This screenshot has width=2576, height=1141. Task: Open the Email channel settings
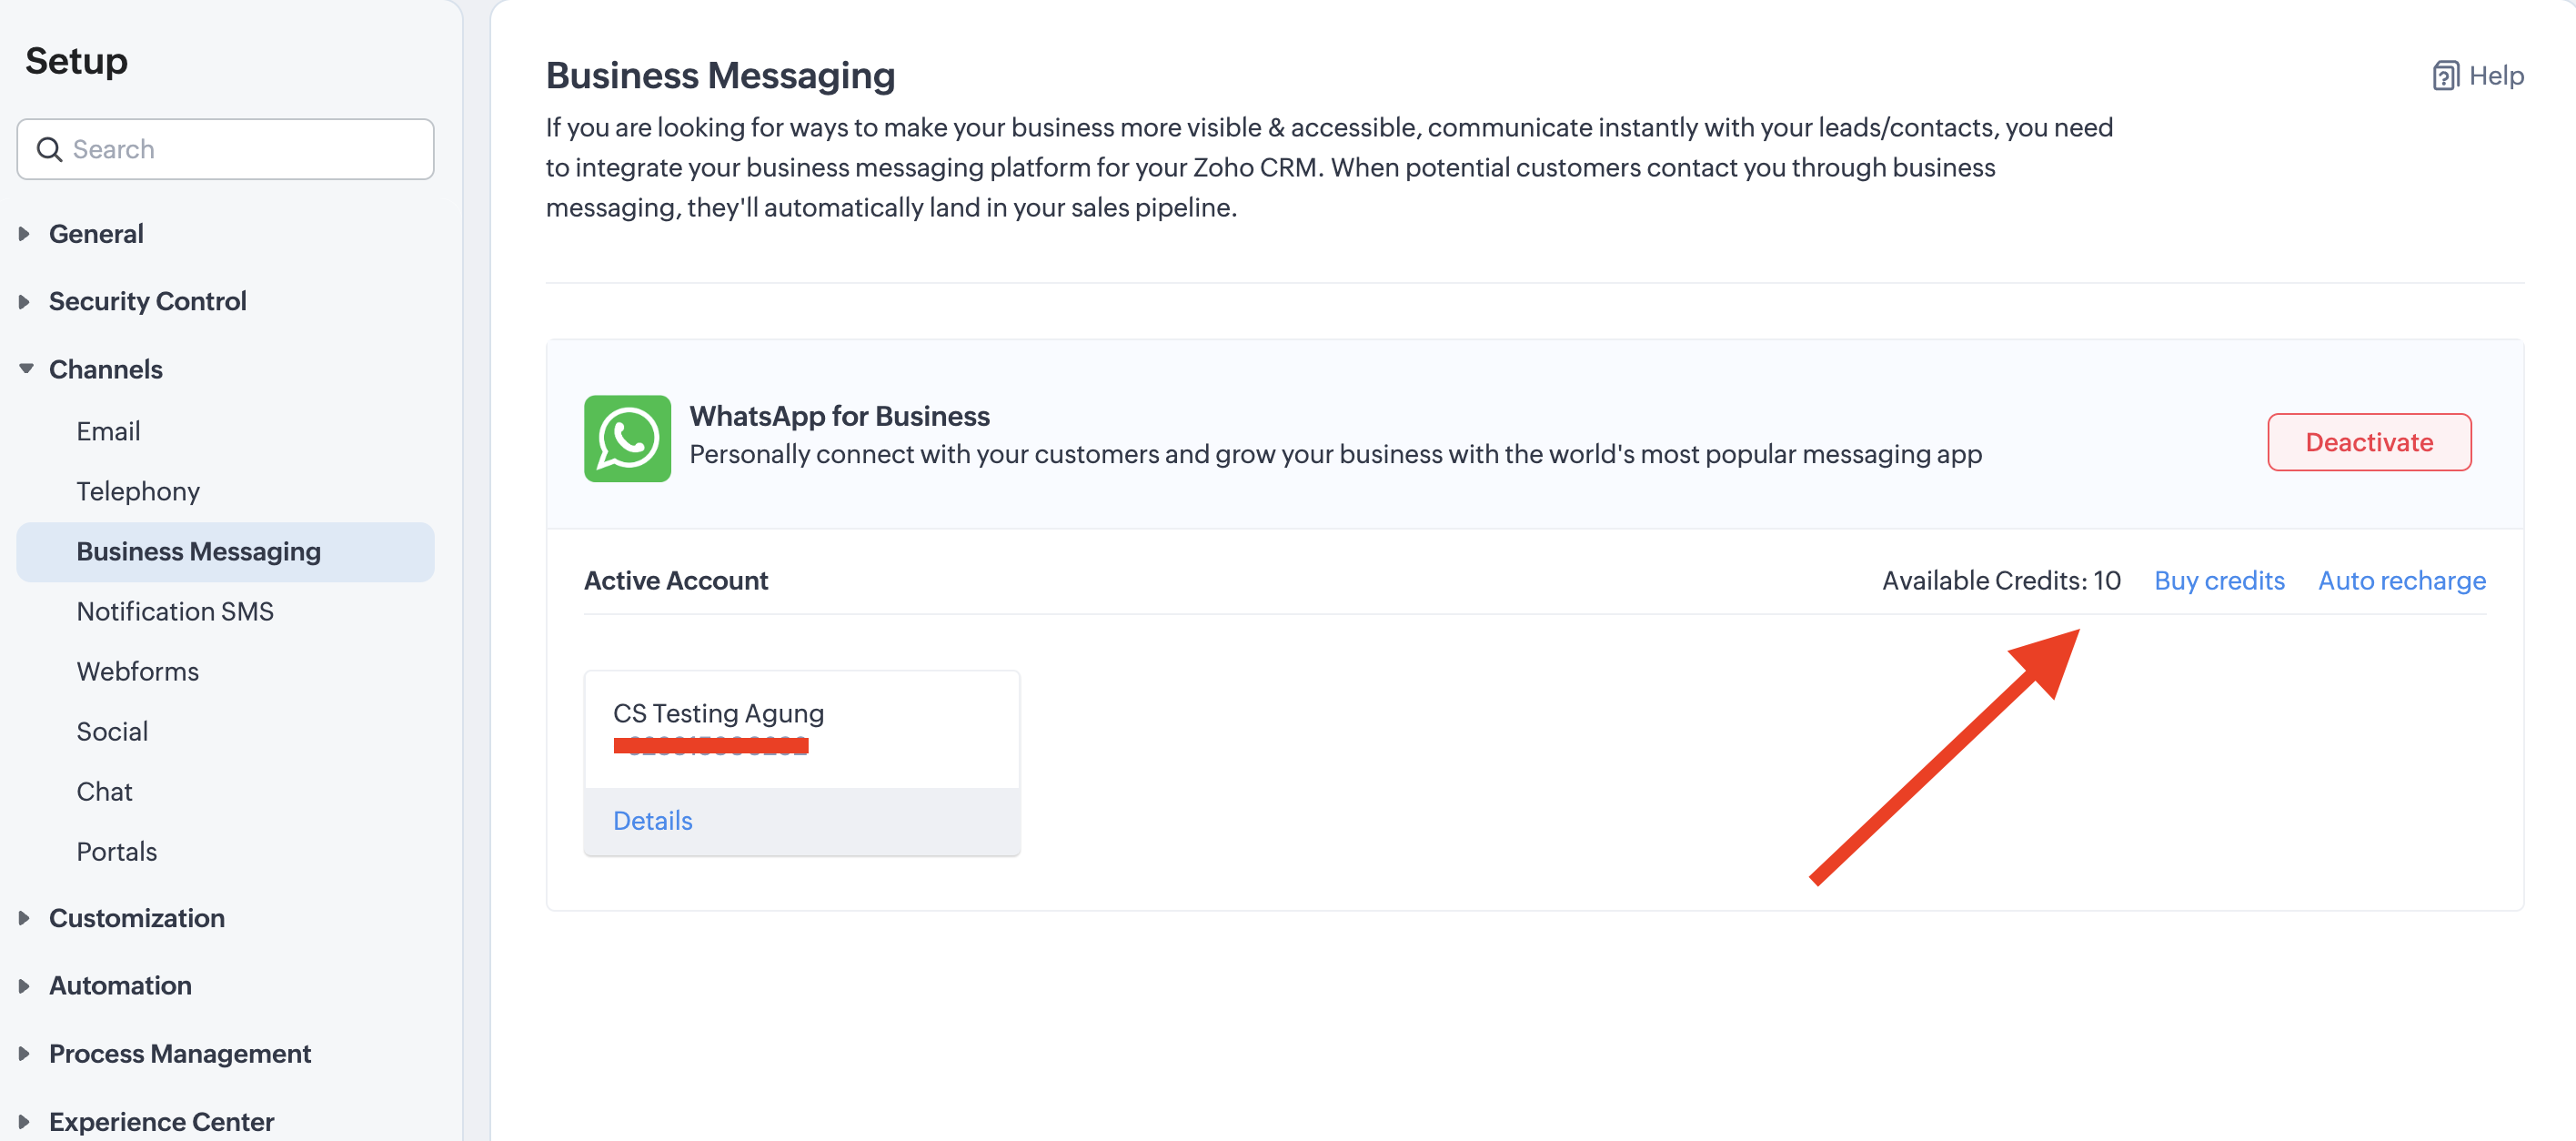point(108,431)
